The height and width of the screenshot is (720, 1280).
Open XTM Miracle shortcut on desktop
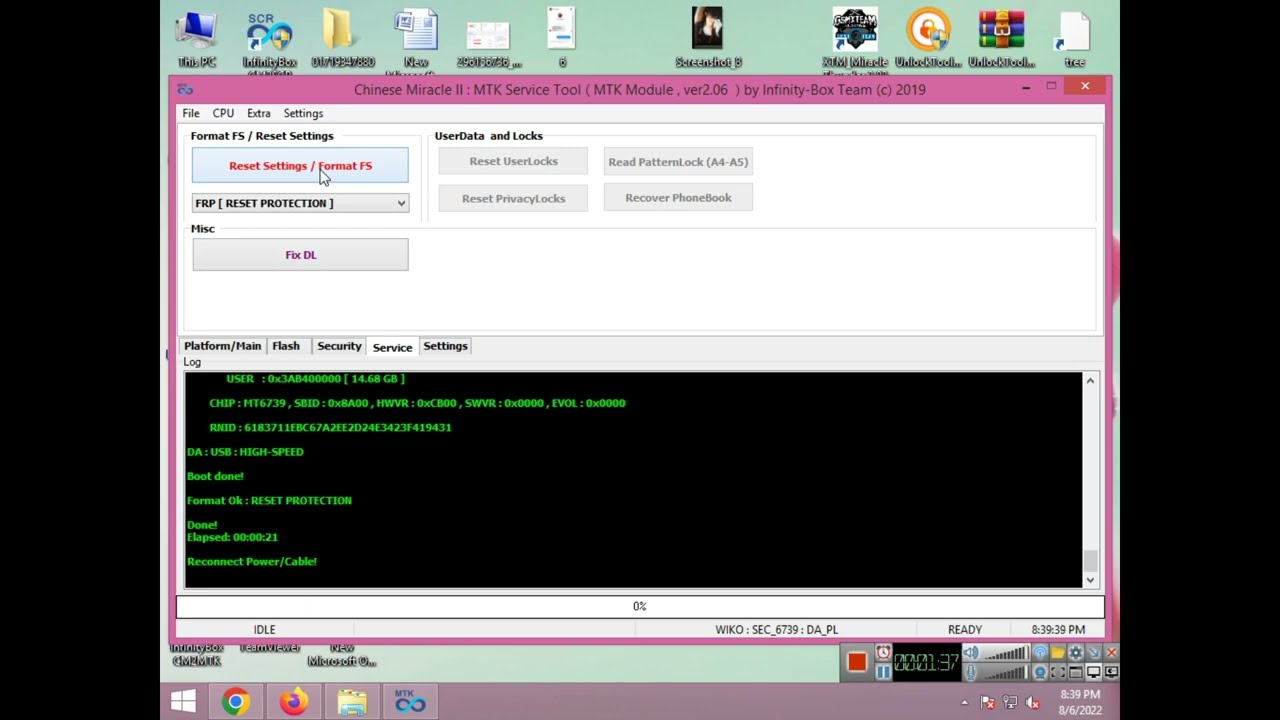pyautogui.click(x=855, y=42)
